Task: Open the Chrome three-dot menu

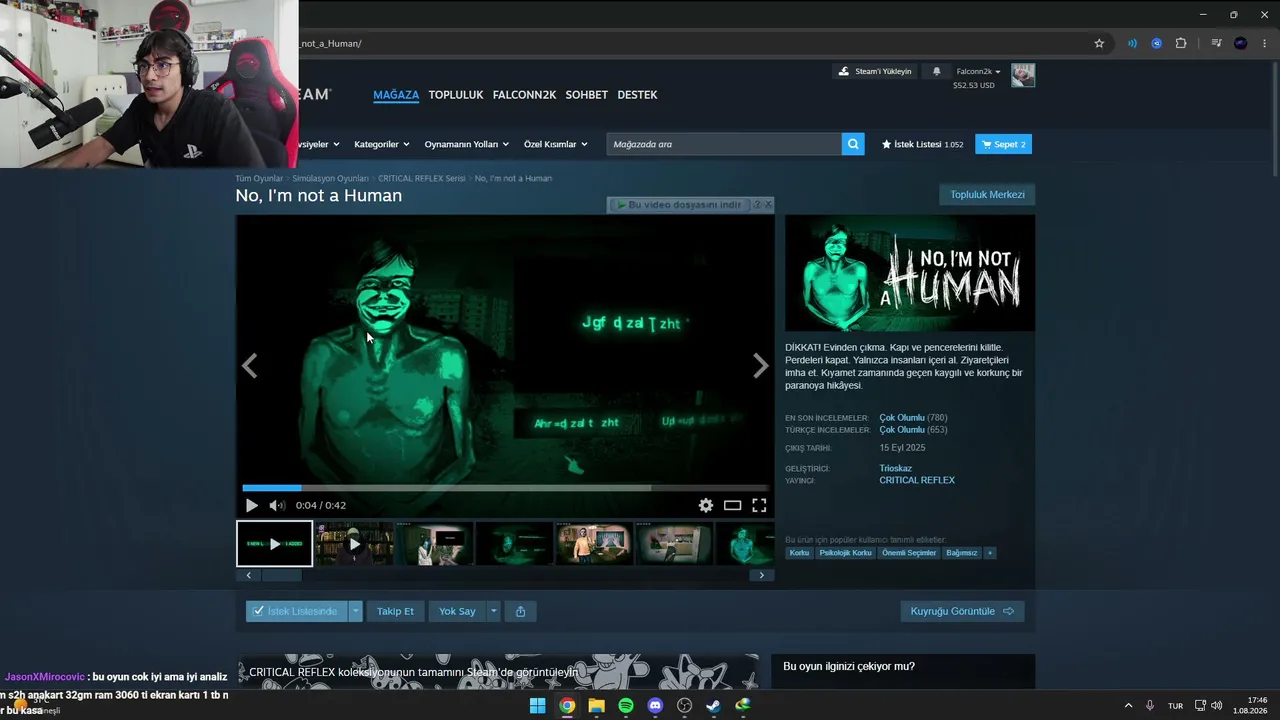Action: click(x=1264, y=43)
